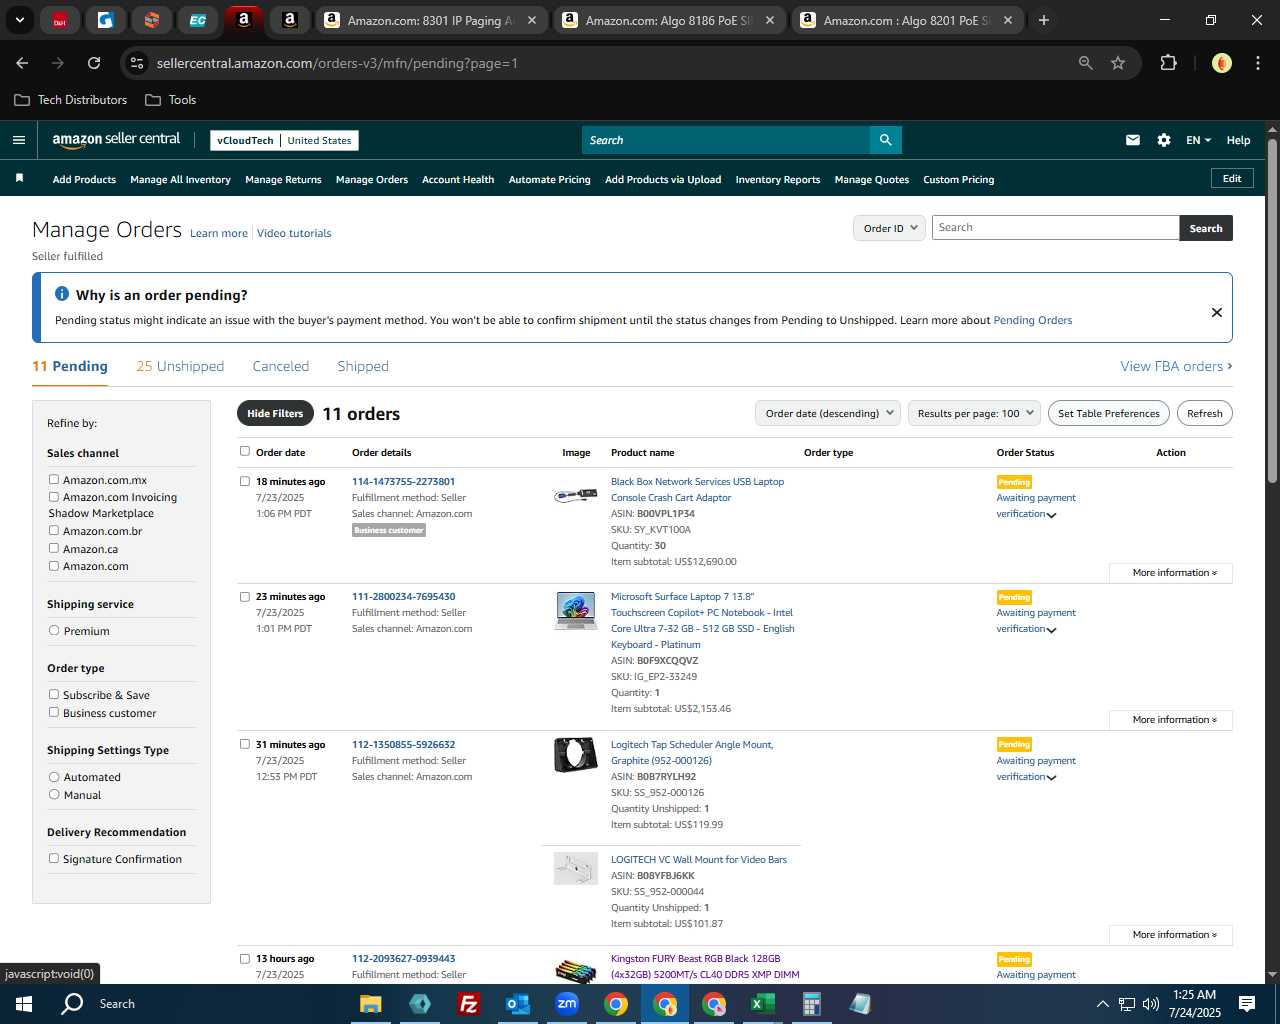Open Zoom from the taskbar
This screenshot has width=1280, height=1024.
[x=567, y=1004]
